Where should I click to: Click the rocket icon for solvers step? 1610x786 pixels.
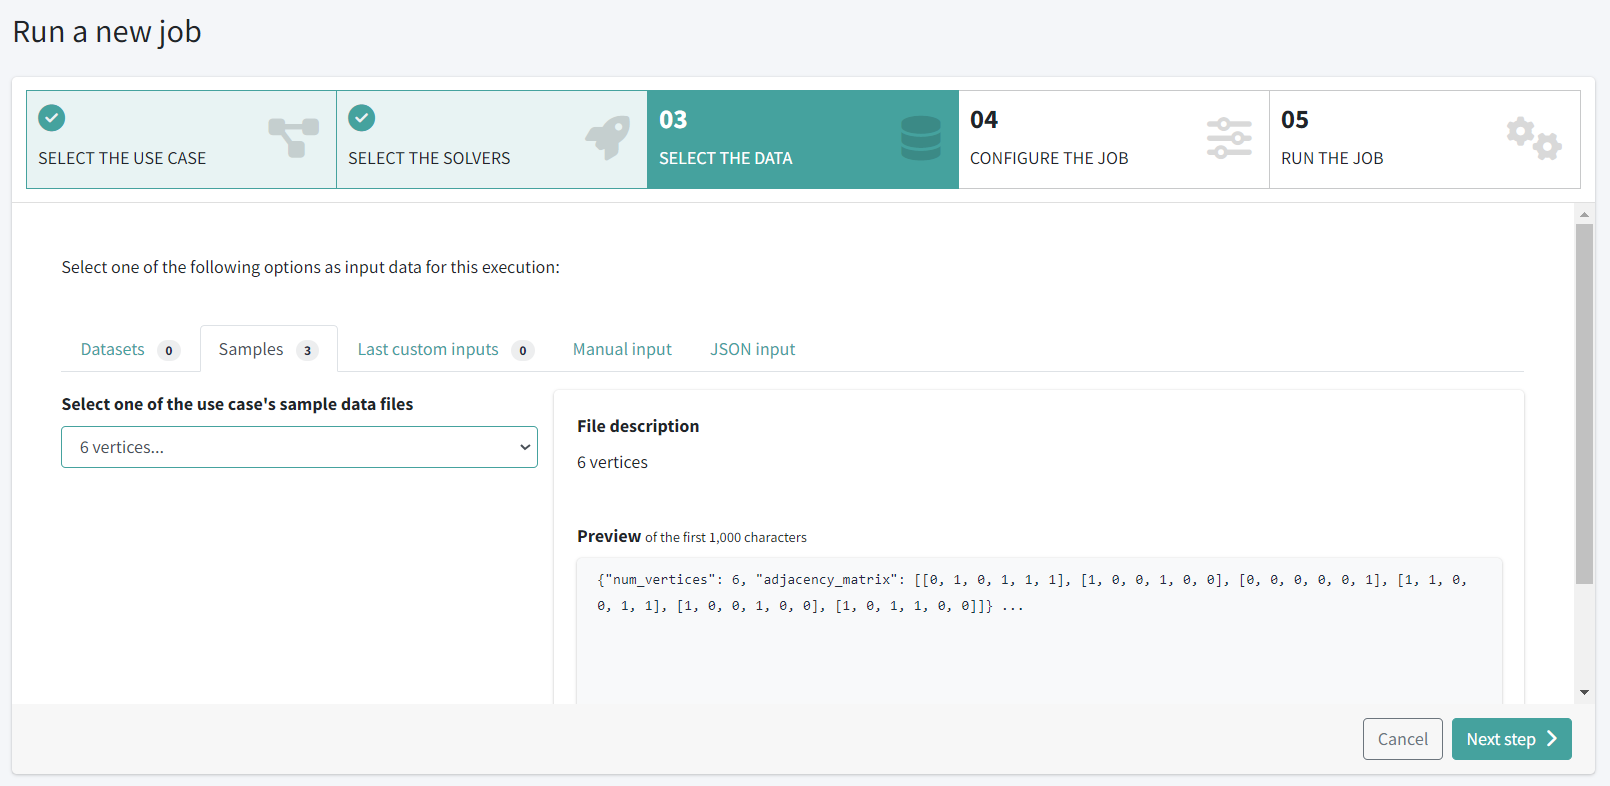[x=608, y=138]
